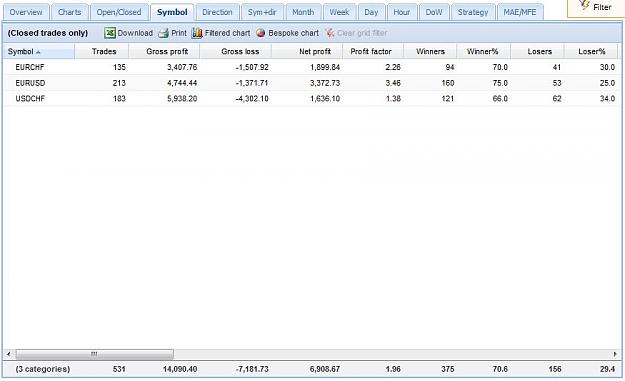Image resolution: width=625 pixels, height=381 pixels.
Task: Click EURUSD trades value 213
Action: [x=119, y=83]
